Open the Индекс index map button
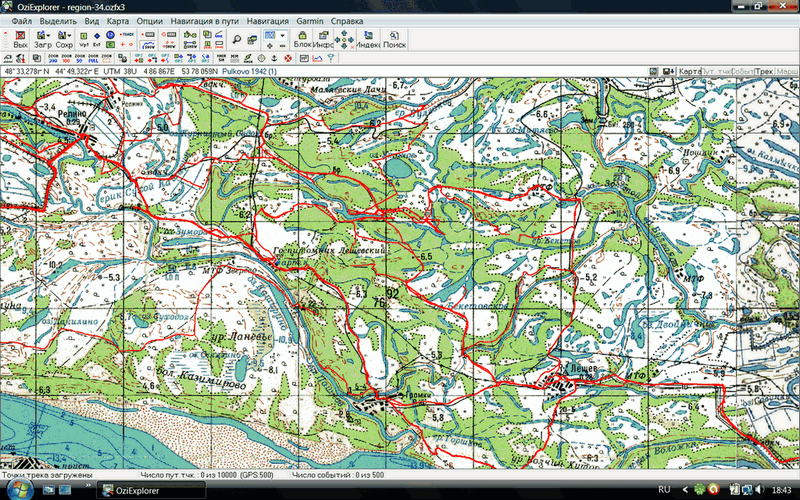800x500 pixels. pos(368,40)
